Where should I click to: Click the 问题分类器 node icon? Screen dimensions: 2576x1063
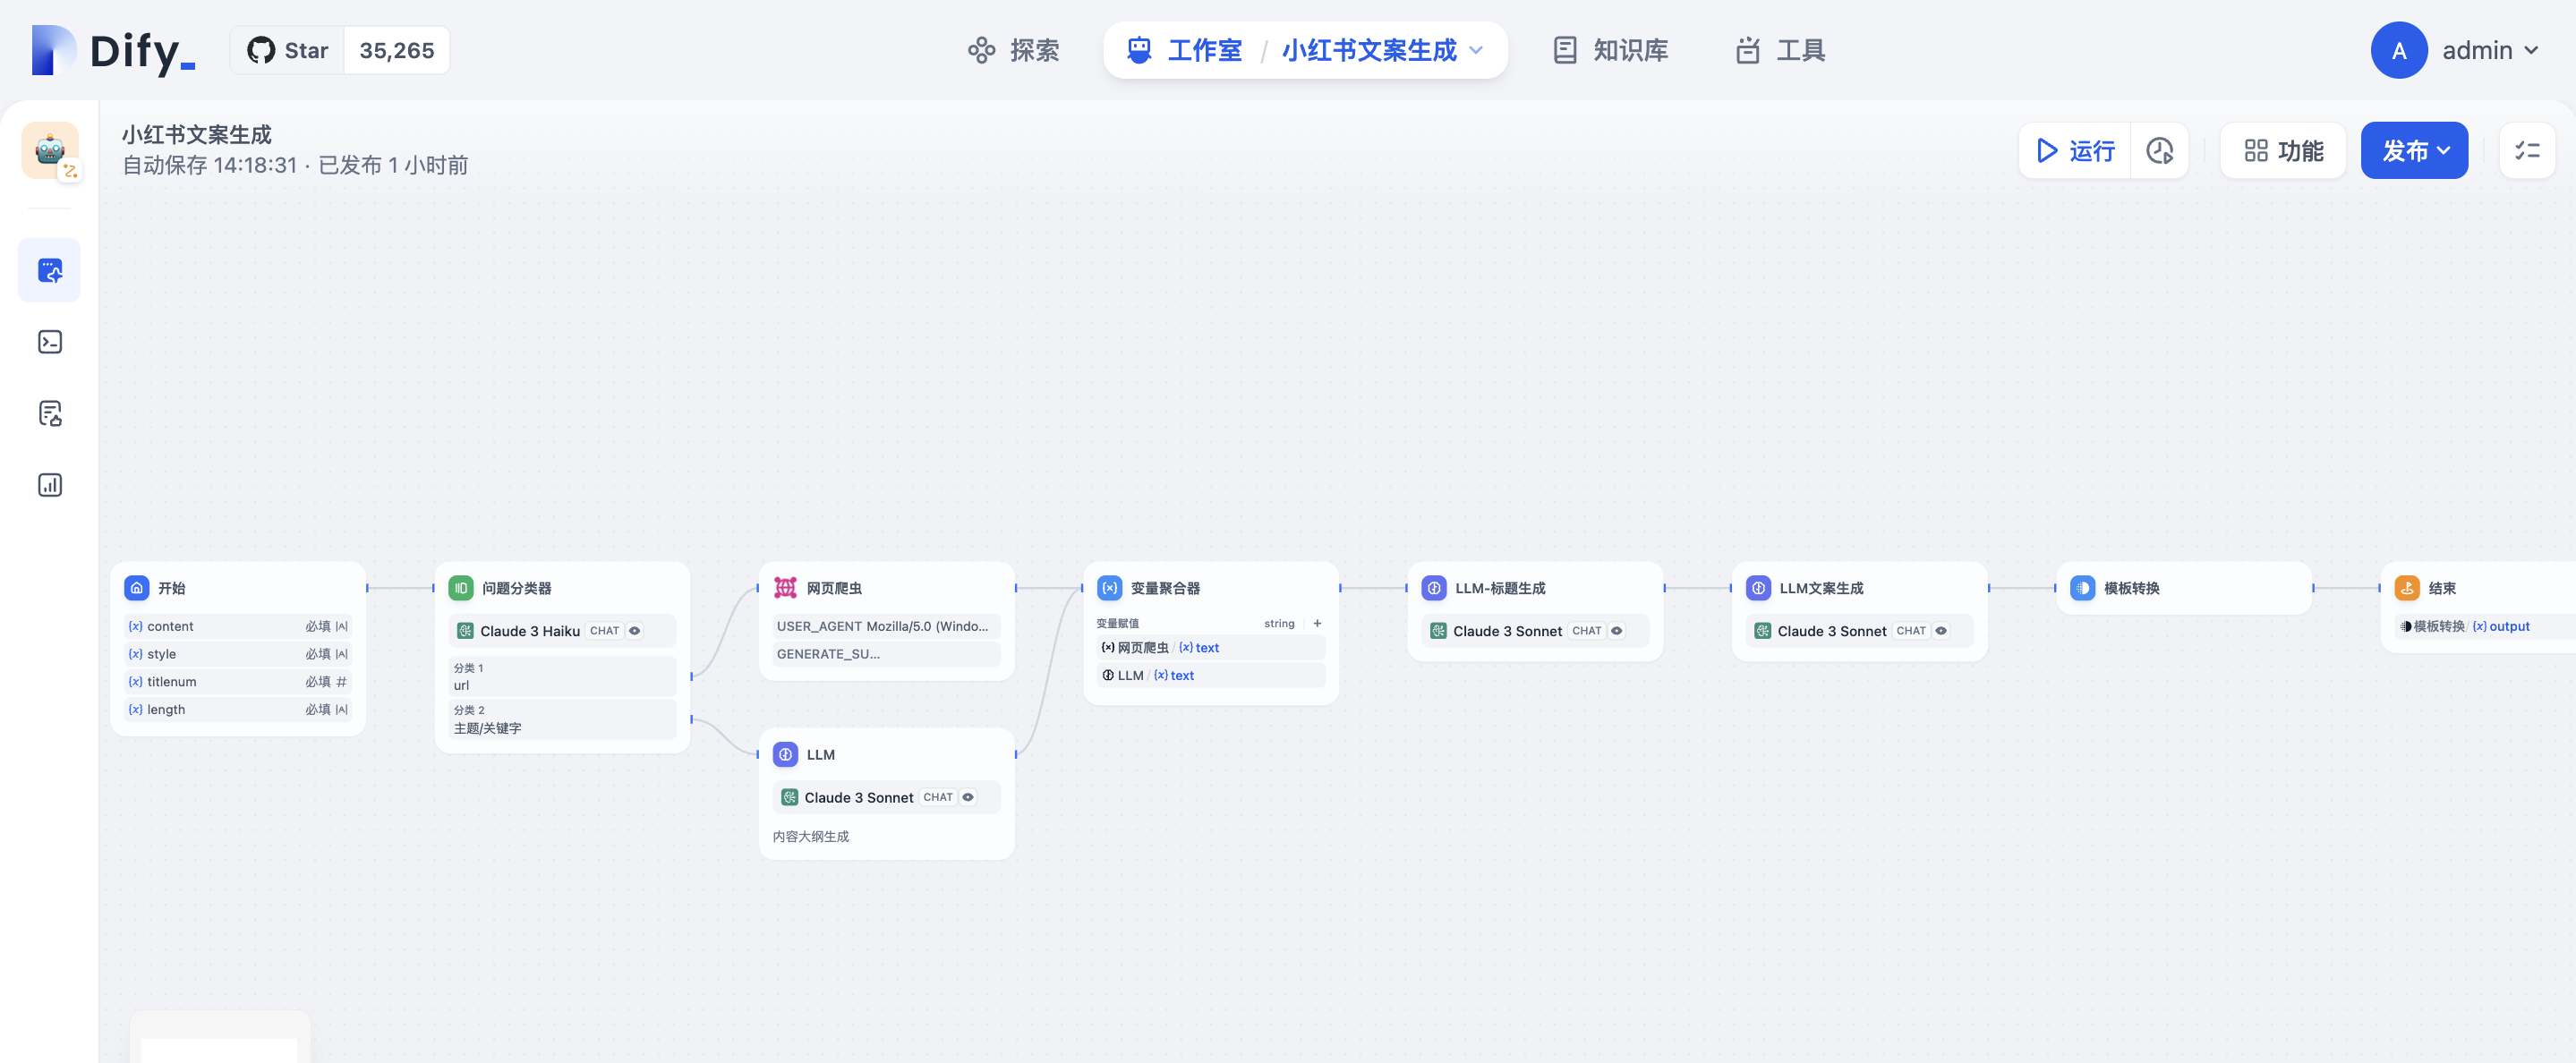tap(461, 588)
